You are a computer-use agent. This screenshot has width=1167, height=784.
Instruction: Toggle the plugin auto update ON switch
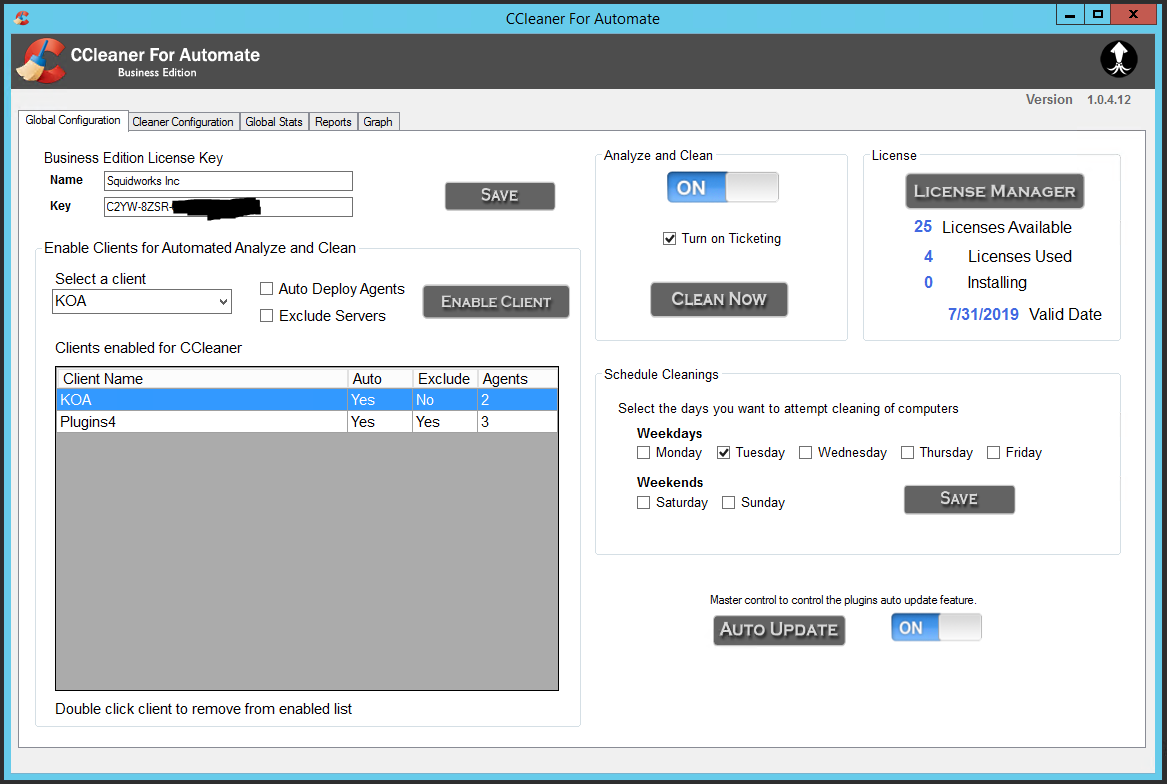pos(936,628)
